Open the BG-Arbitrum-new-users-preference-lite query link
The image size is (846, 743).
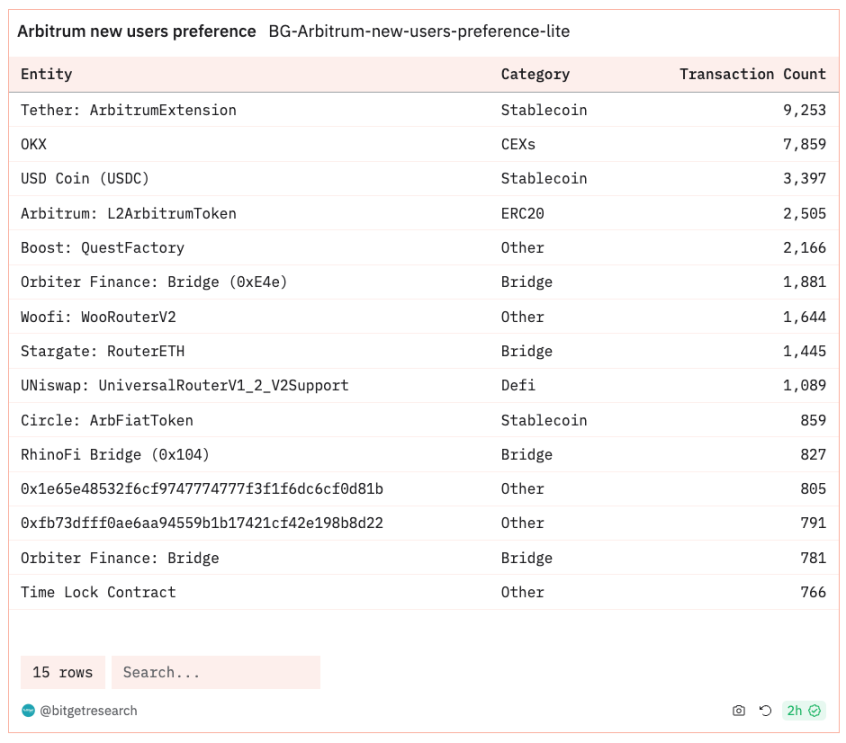tap(419, 32)
